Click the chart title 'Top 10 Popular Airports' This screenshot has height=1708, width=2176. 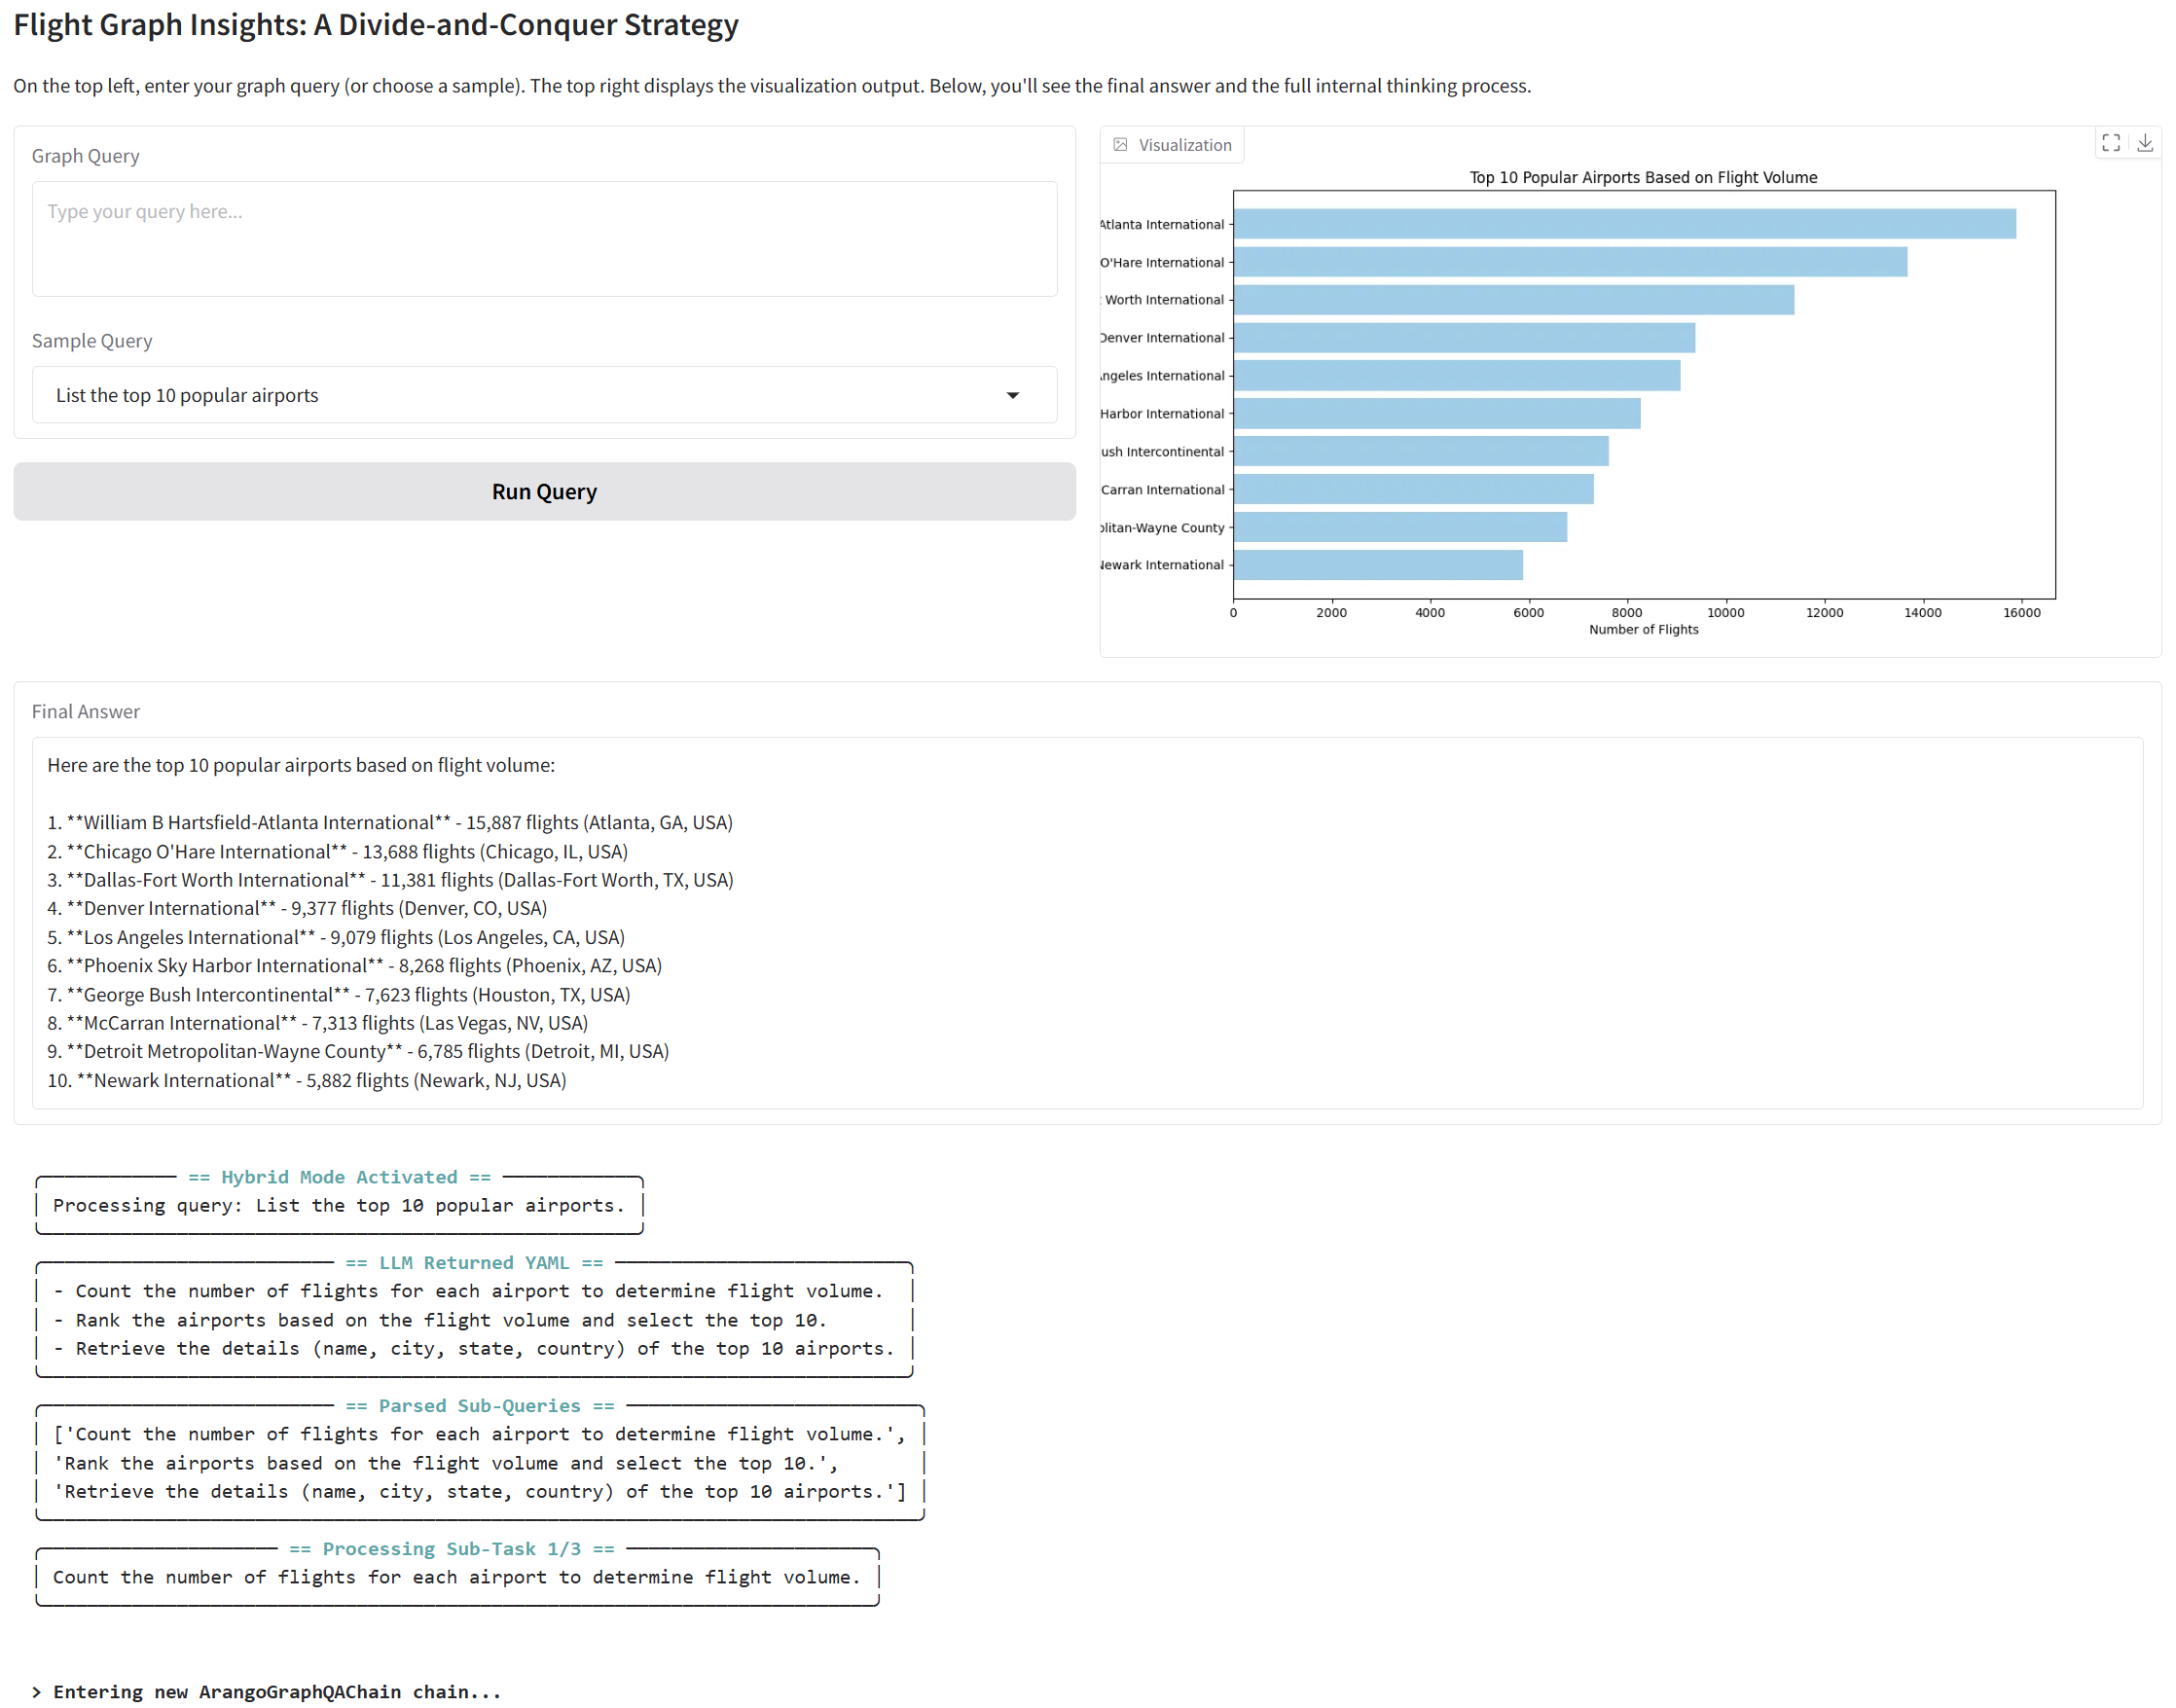click(x=1642, y=177)
